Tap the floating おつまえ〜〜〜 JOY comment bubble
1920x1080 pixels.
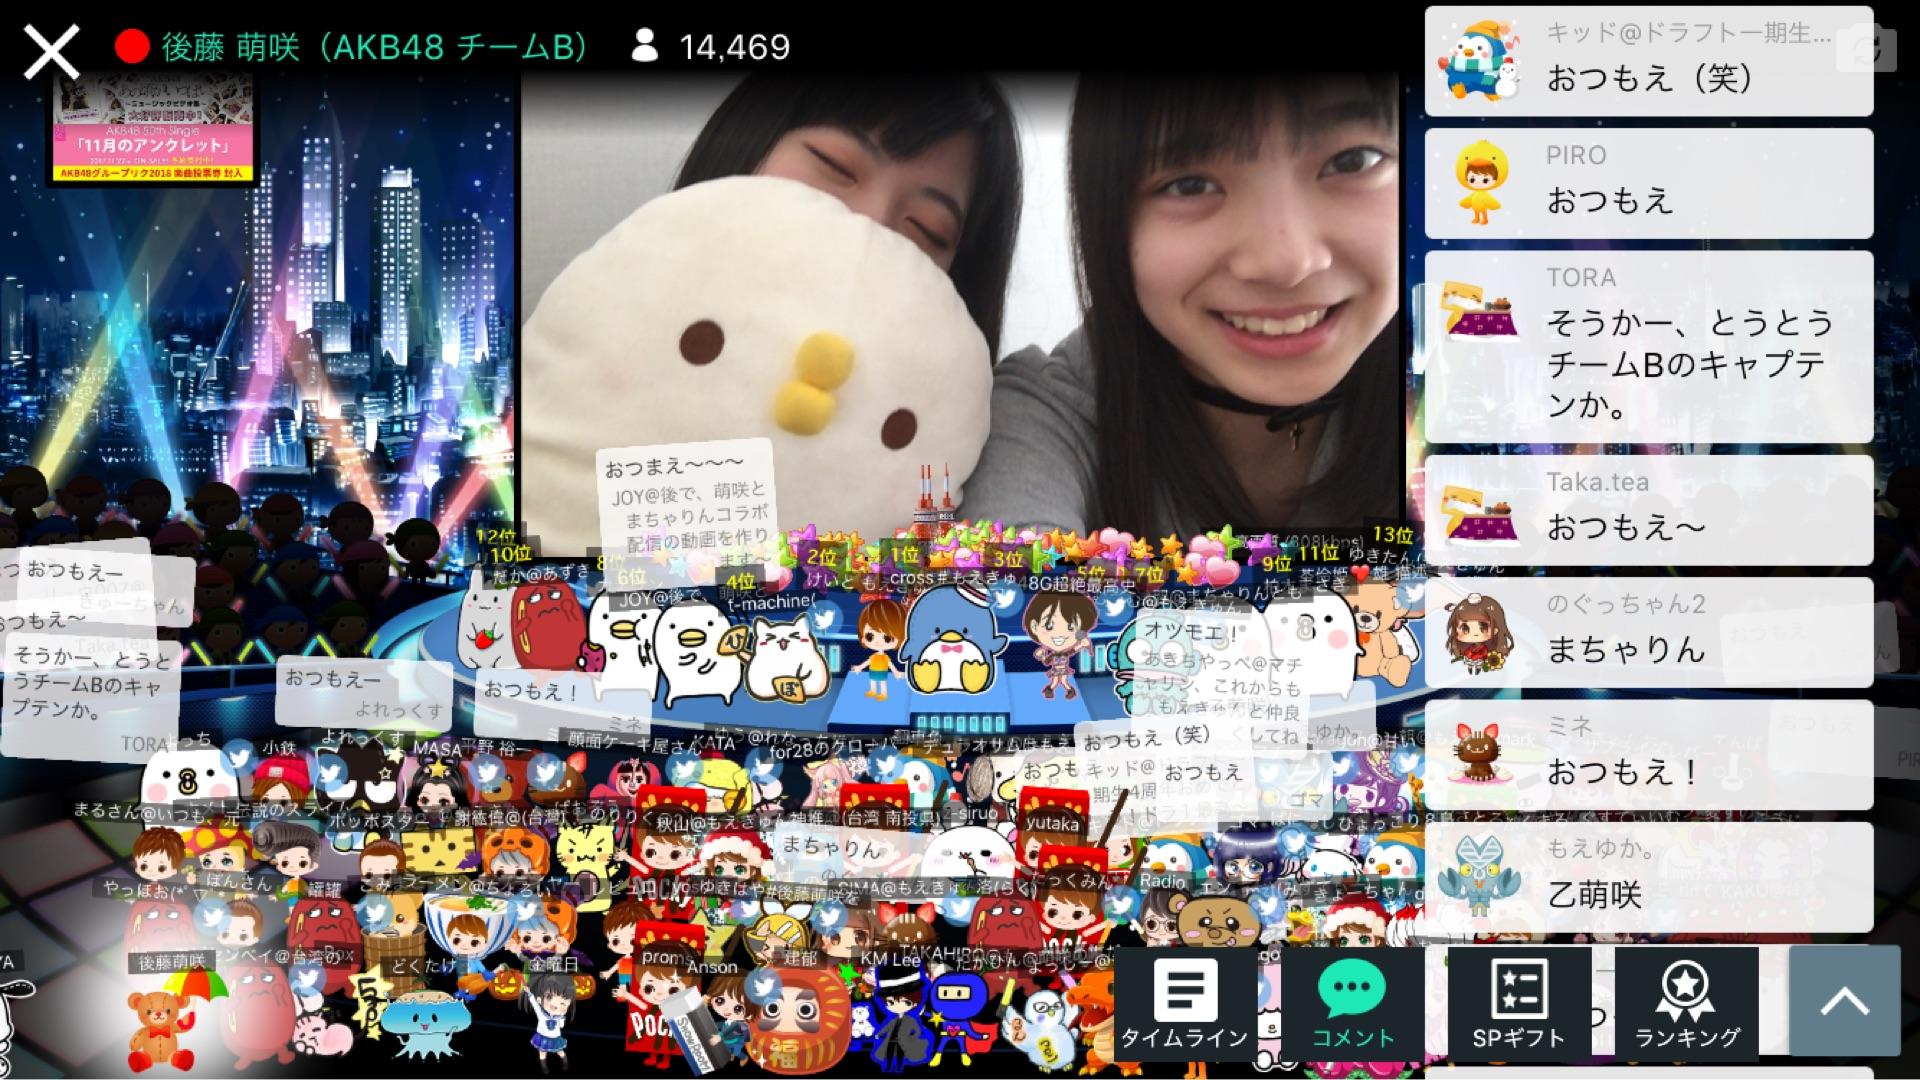pyautogui.click(x=688, y=508)
